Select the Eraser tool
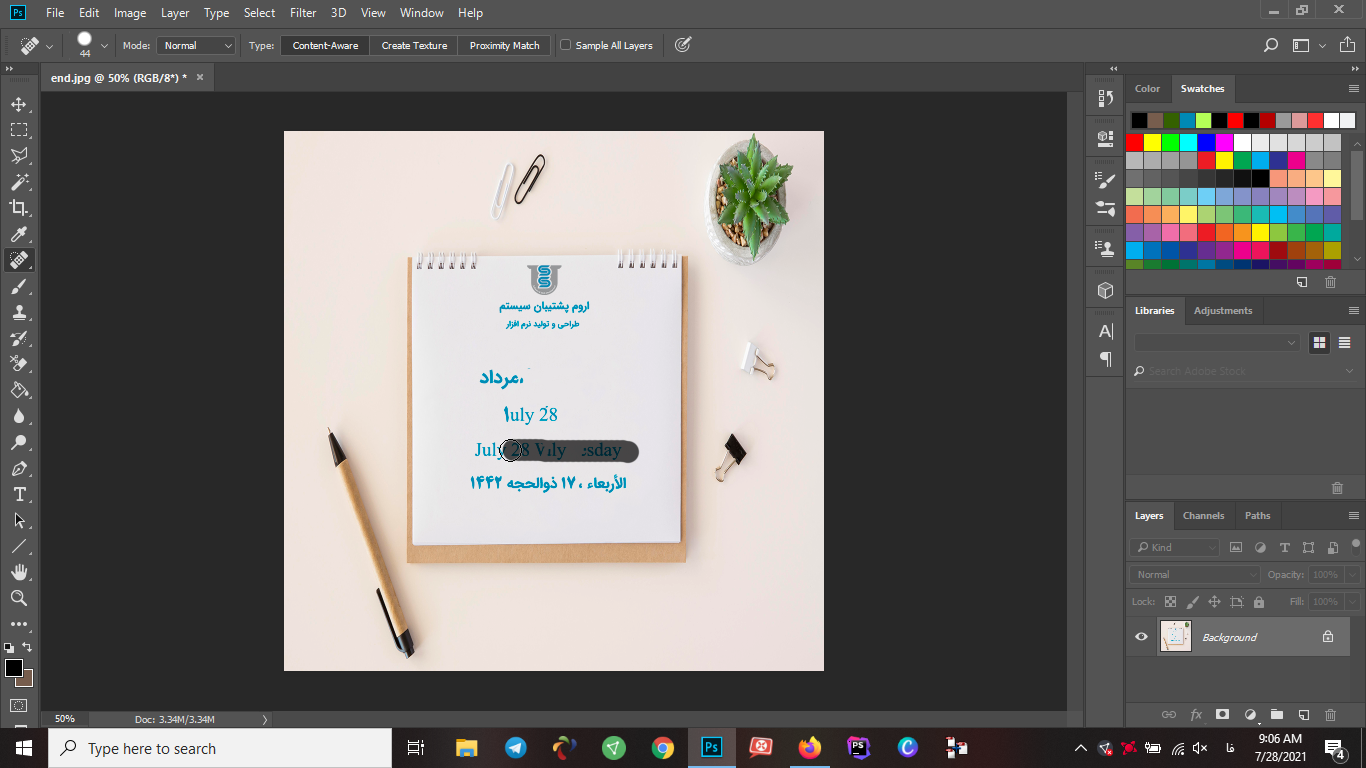Screen dimensions: 1366x768 18,364
